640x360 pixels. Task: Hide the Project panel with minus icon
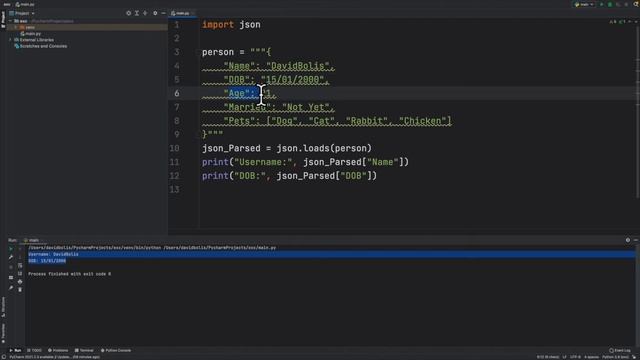point(163,13)
